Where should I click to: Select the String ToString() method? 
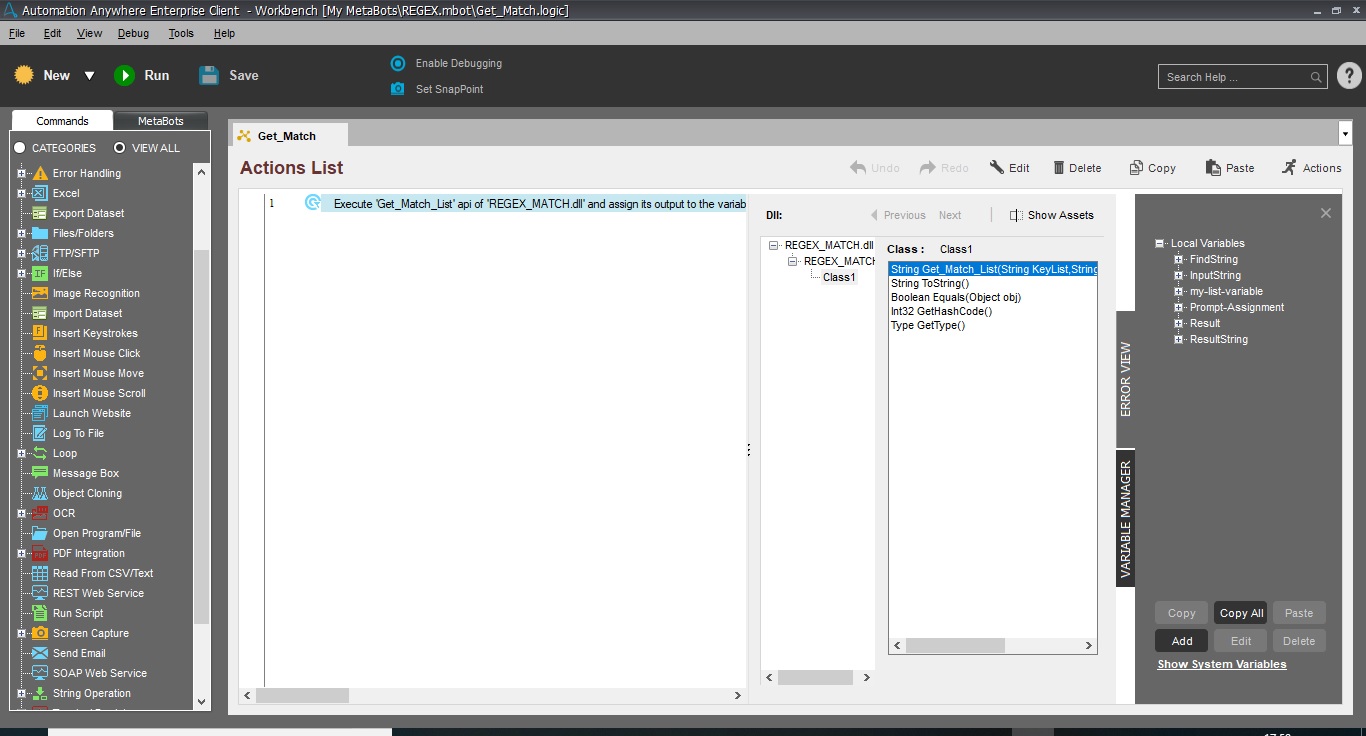tap(930, 283)
